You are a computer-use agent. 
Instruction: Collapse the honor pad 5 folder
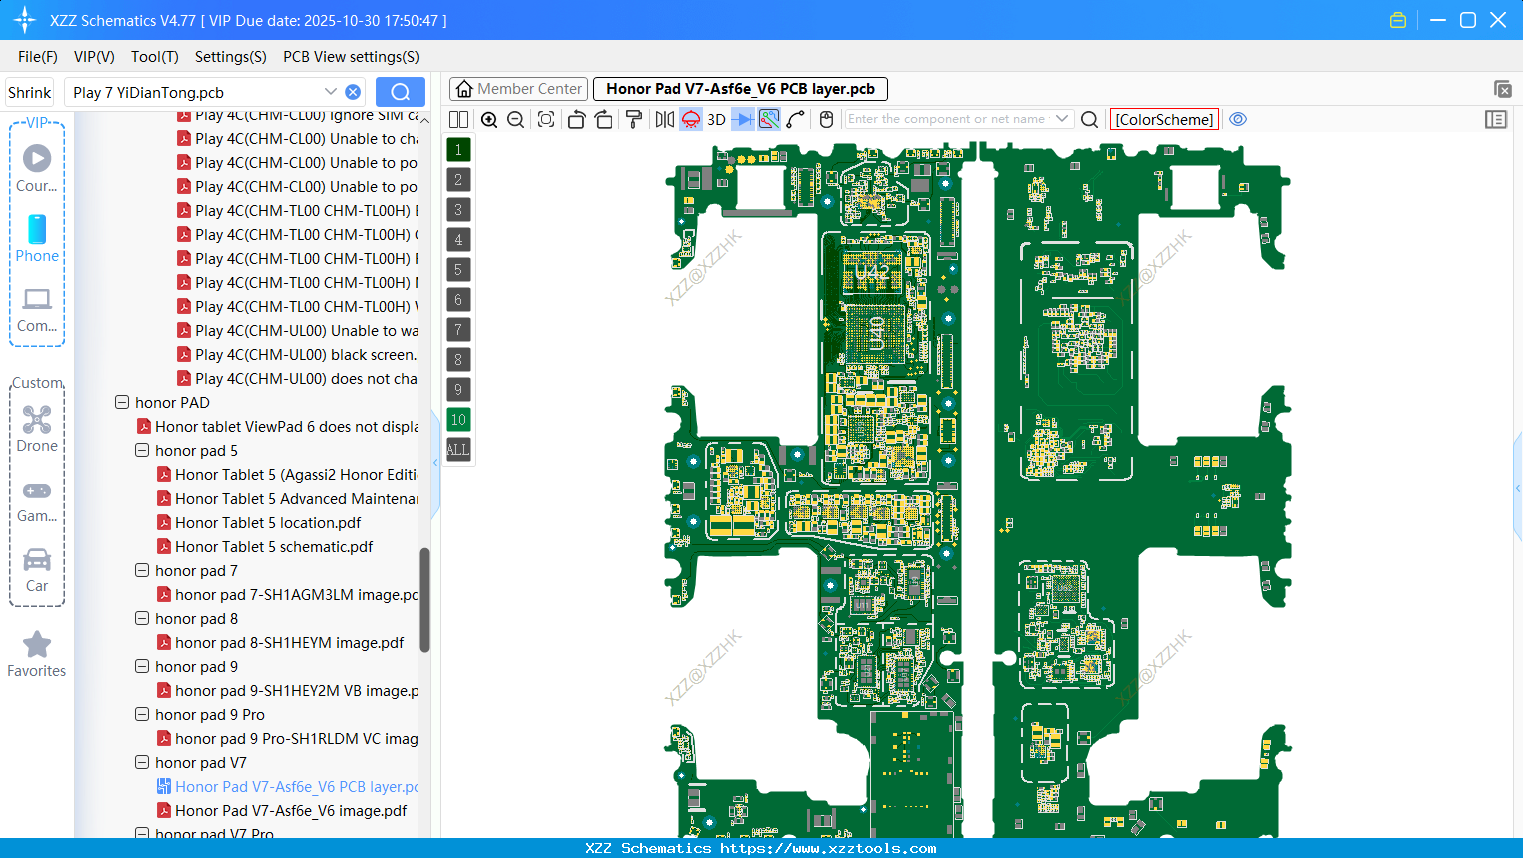point(142,450)
